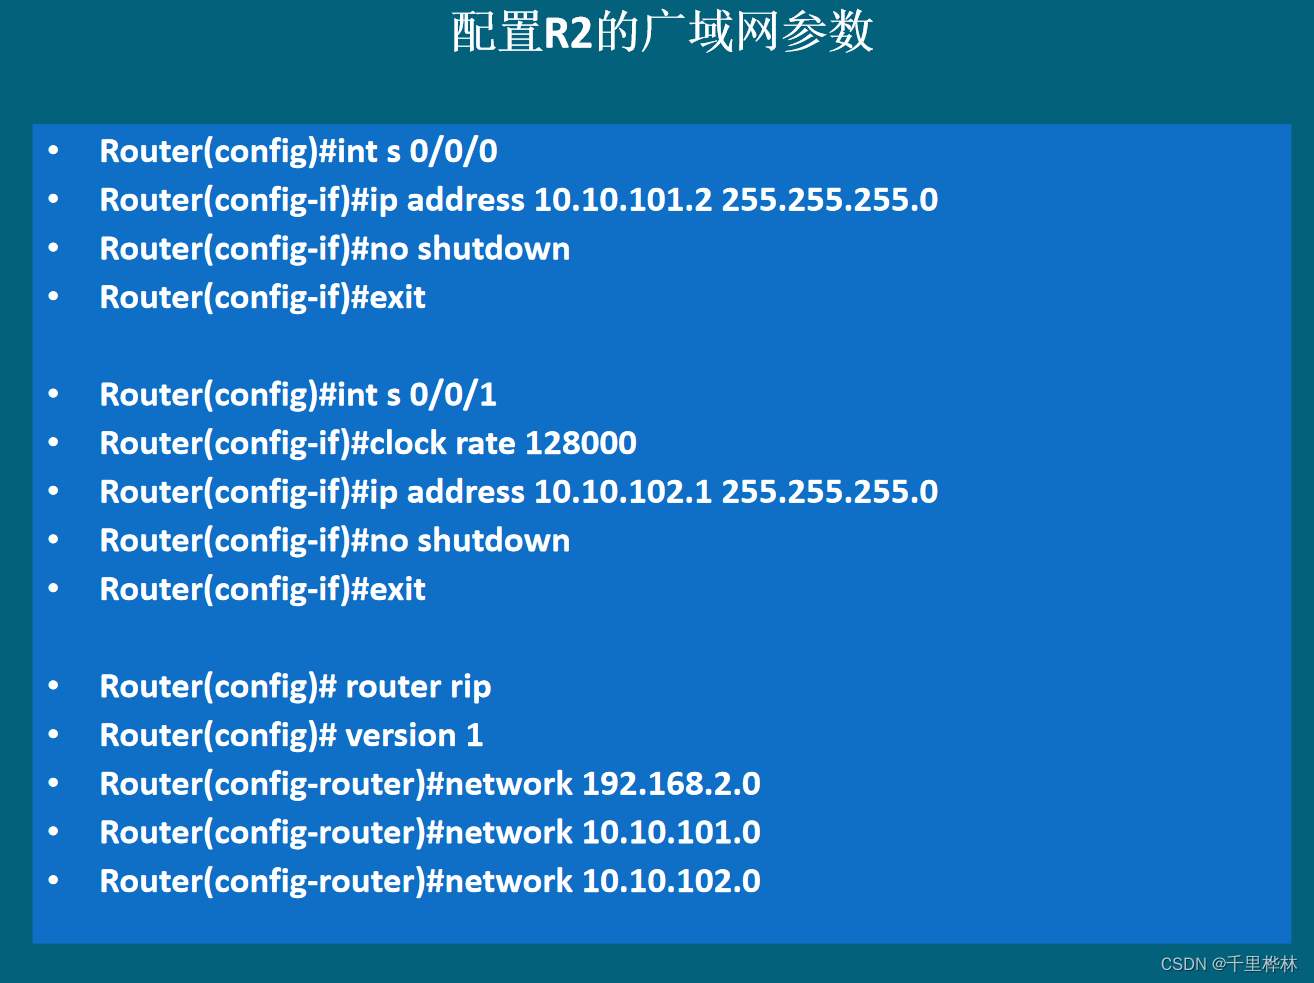Click the slide title "配置R2的广域网参数"

(x=662, y=32)
